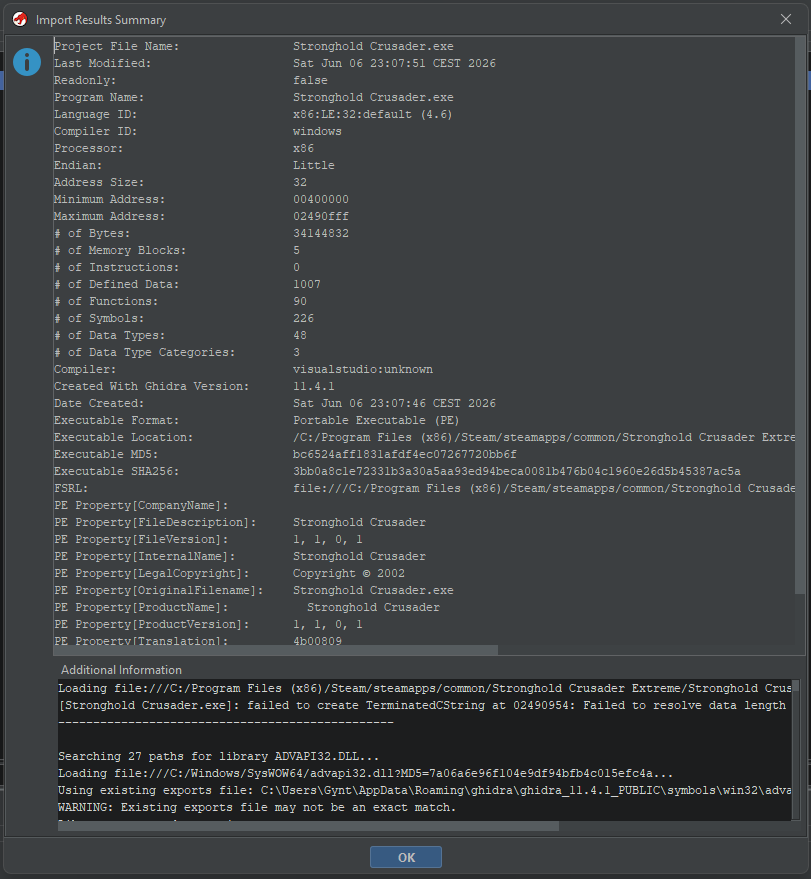This screenshot has width=811, height=879.
Task: Click 'Portable Executable (PE)' format value
Action: [x=376, y=420]
